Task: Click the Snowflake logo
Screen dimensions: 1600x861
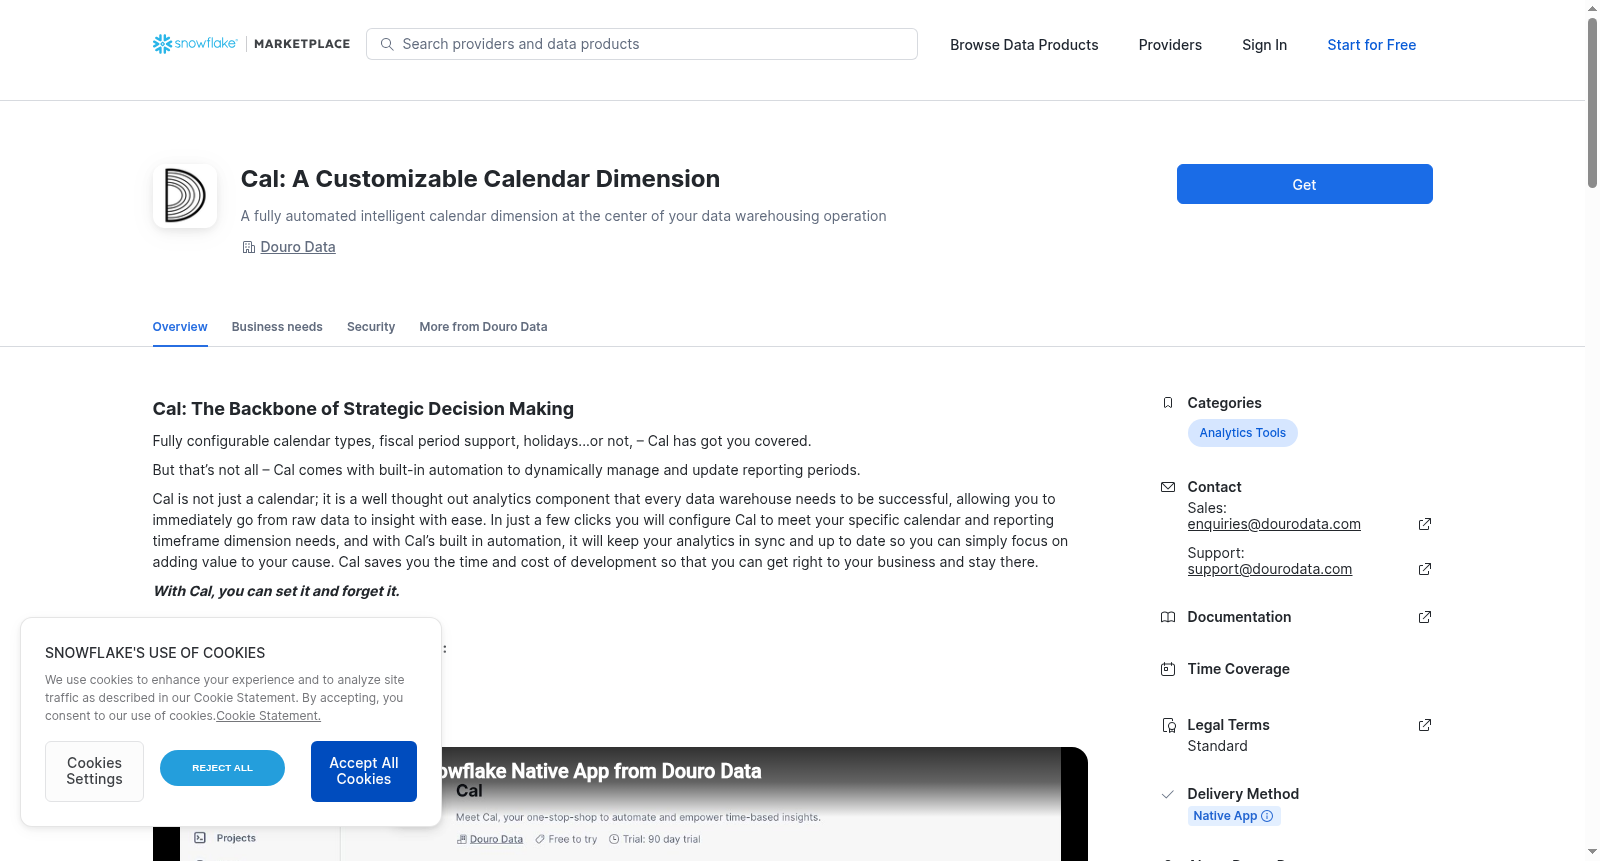Action: point(195,44)
